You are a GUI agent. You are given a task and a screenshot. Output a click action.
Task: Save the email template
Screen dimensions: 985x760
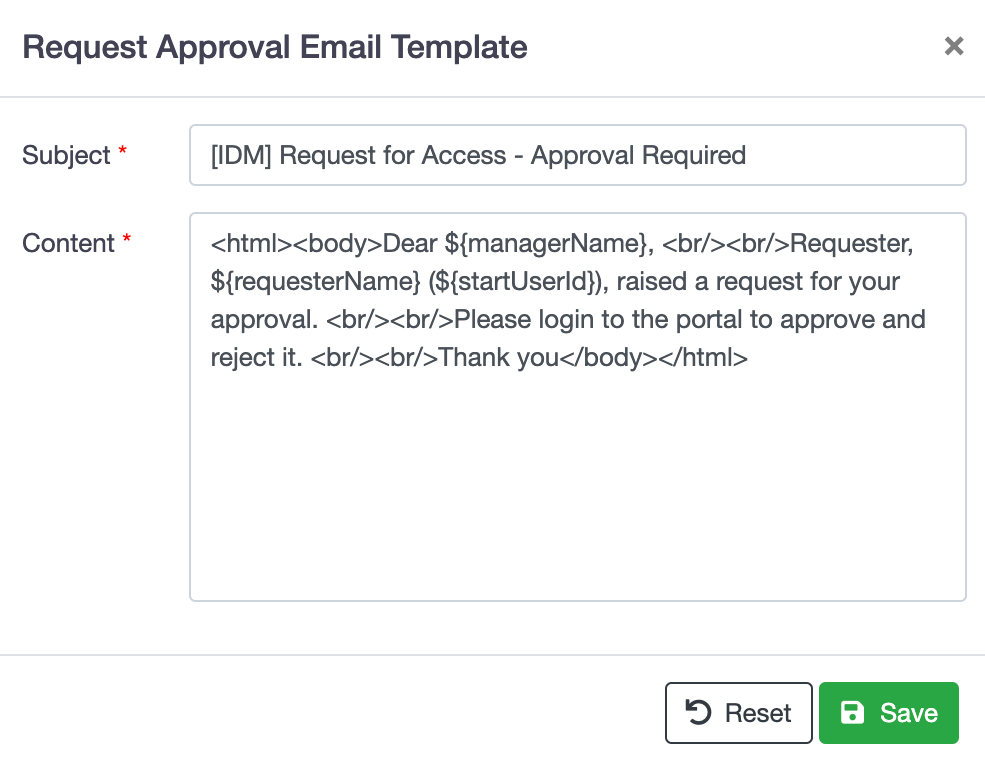888,713
